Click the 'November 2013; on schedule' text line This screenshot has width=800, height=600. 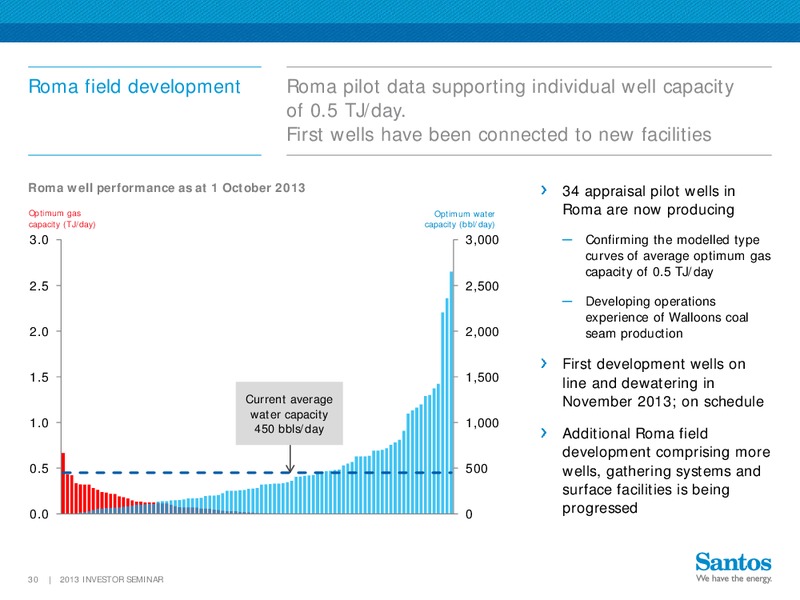(x=663, y=402)
